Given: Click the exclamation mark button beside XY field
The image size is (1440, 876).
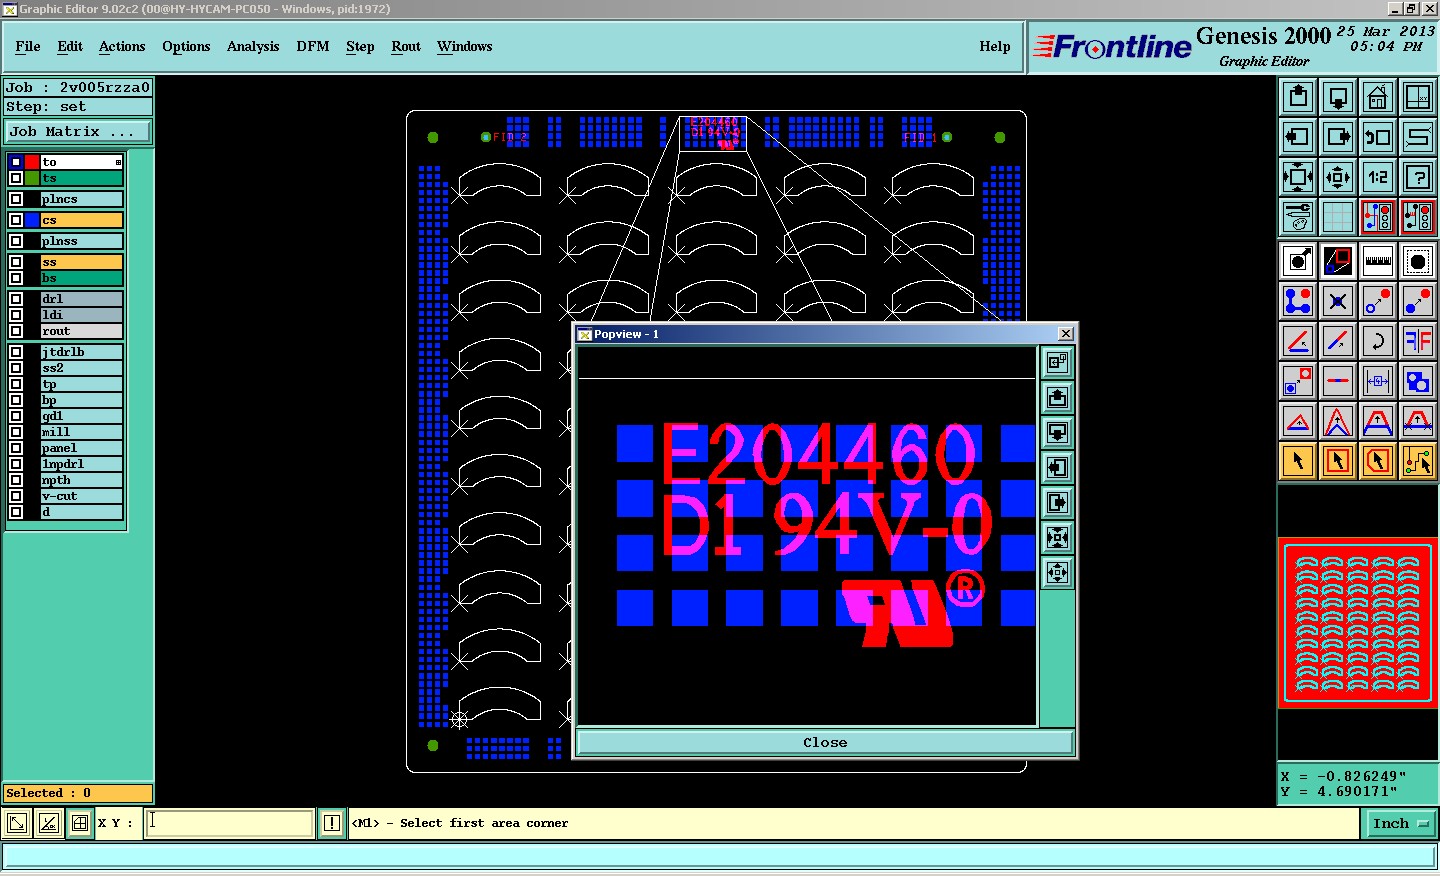Looking at the screenshot, I should 332,823.
